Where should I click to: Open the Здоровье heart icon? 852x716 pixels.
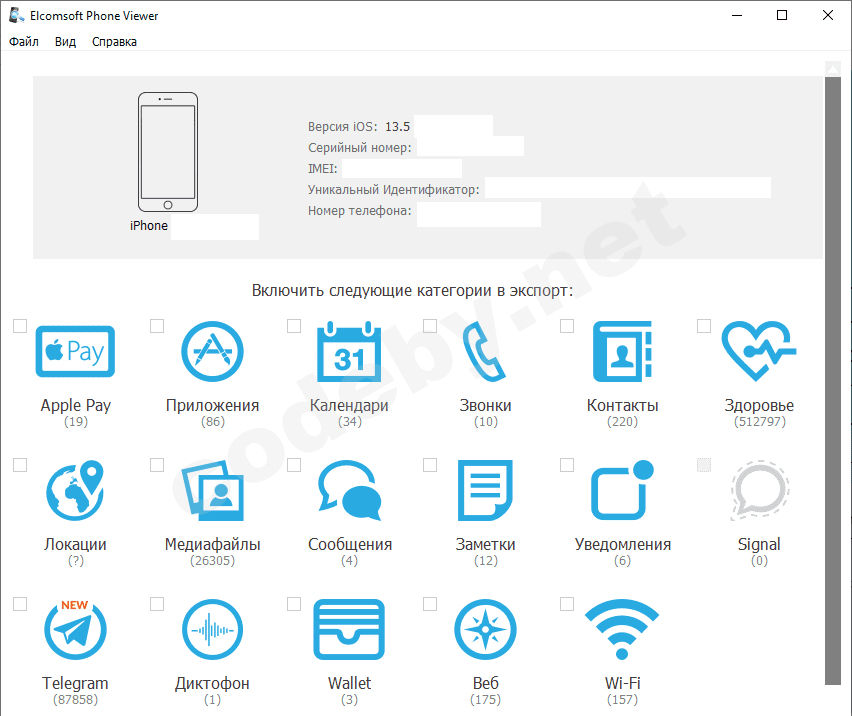pyautogui.click(x=759, y=350)
